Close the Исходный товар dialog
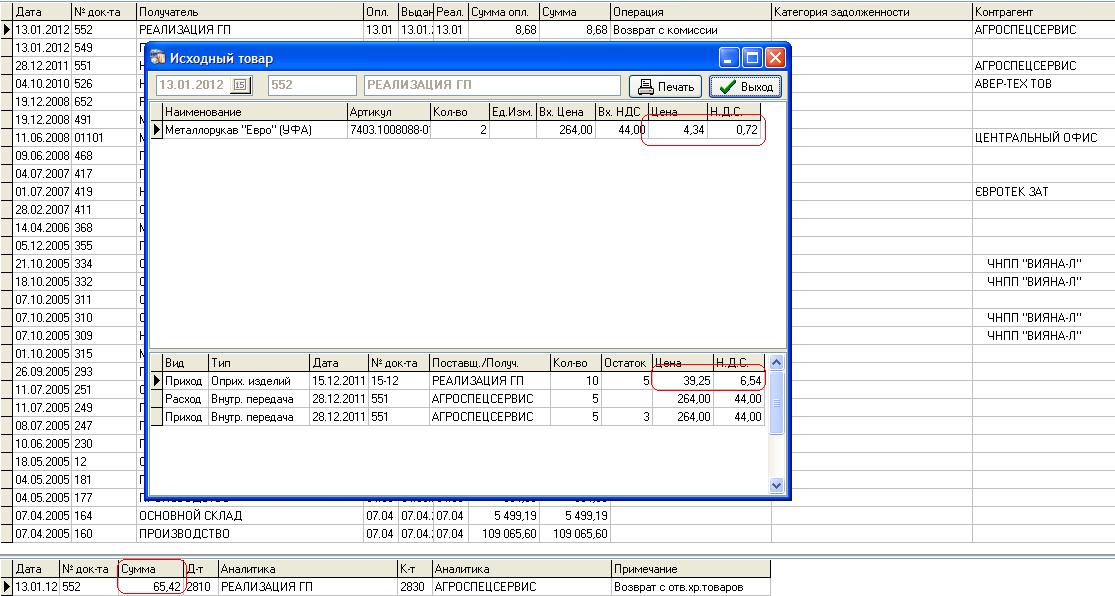This screenshot has height=596, width=1115. (x=774, y=58)
